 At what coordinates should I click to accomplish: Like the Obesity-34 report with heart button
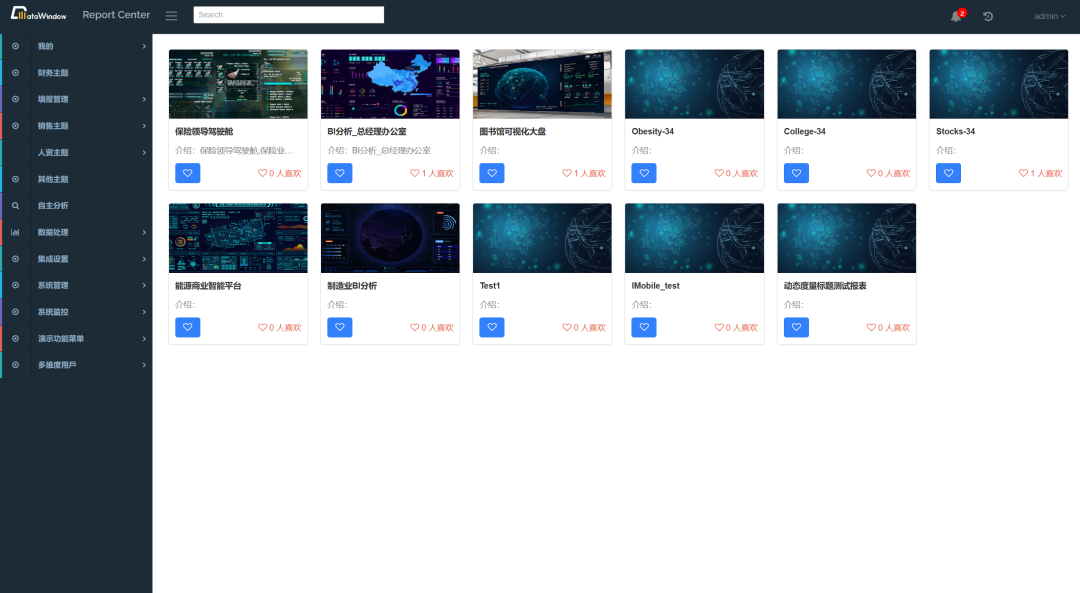(644, 173)
